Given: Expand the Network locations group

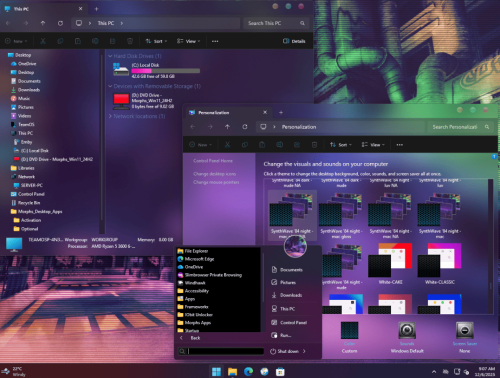Looking at the screenshot, I should (x=110, y=116).
